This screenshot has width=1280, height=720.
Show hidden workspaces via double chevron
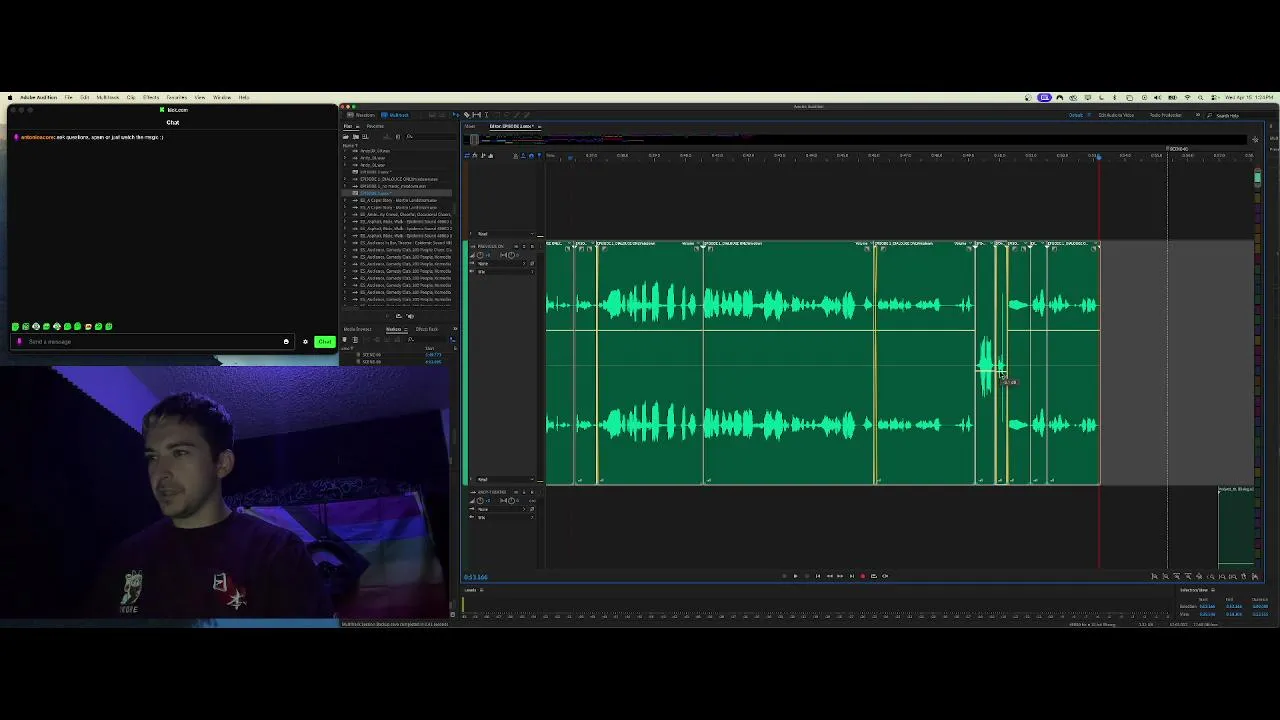point(1197,115)
